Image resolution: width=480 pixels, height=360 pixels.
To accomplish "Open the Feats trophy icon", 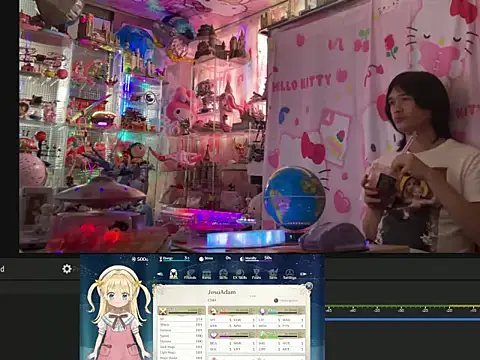I will [256, 274].
